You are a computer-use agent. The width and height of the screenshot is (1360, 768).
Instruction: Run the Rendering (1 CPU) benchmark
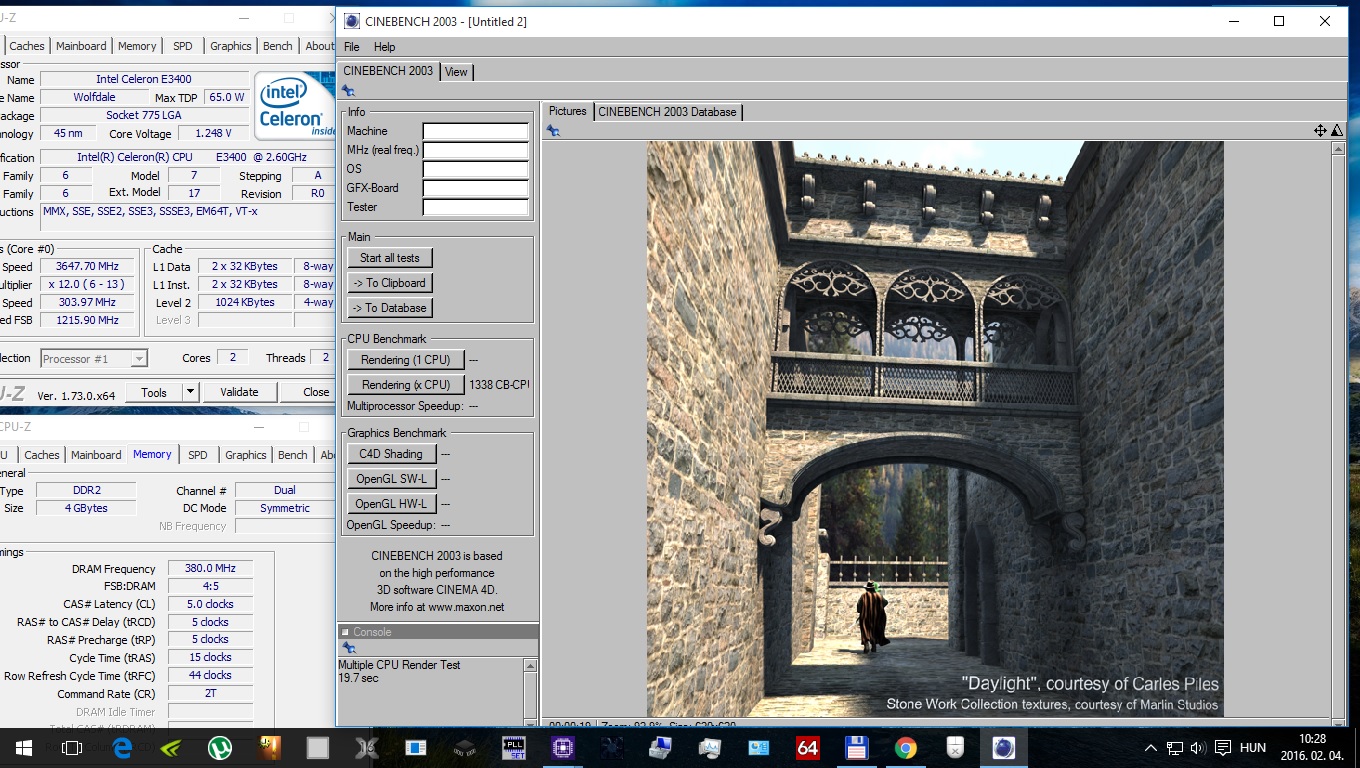[406, 360]
